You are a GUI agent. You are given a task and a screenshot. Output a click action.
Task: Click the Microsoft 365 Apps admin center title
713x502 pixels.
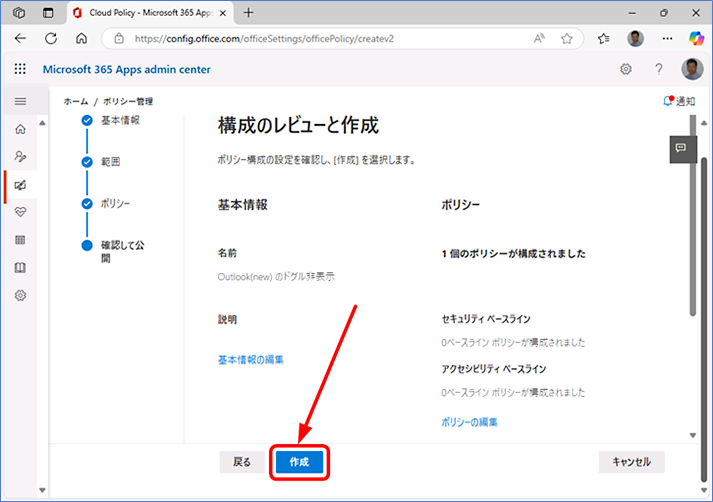click(126, 69)
